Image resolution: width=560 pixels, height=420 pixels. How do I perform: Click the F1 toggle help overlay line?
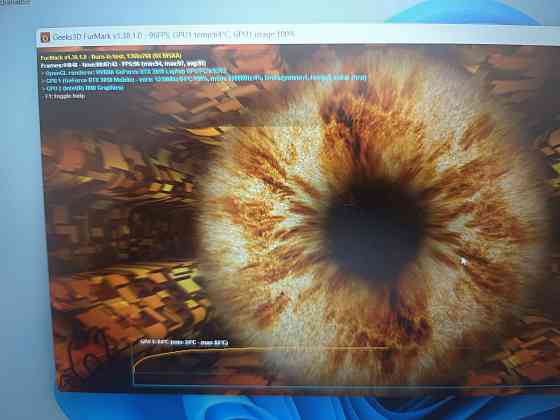(65, 96)
